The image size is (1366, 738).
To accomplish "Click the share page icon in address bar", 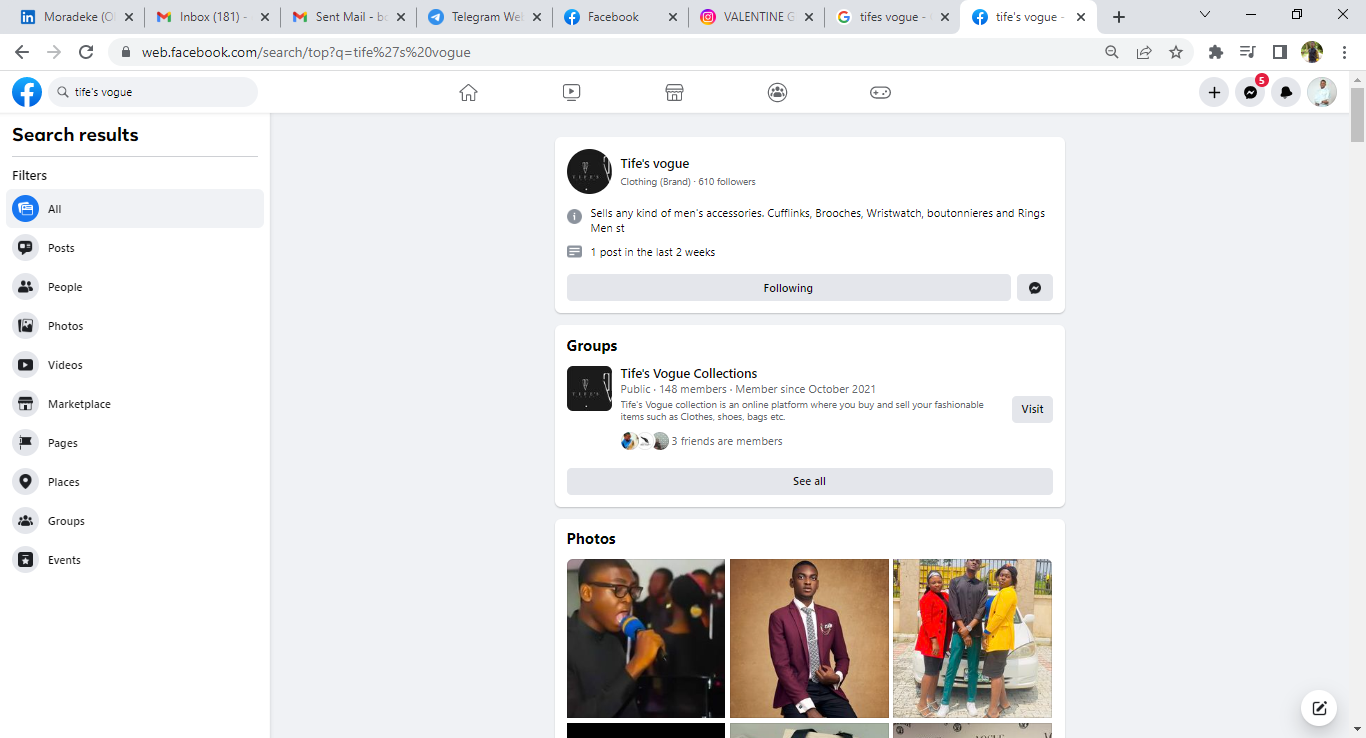I will click(1144, 52).
